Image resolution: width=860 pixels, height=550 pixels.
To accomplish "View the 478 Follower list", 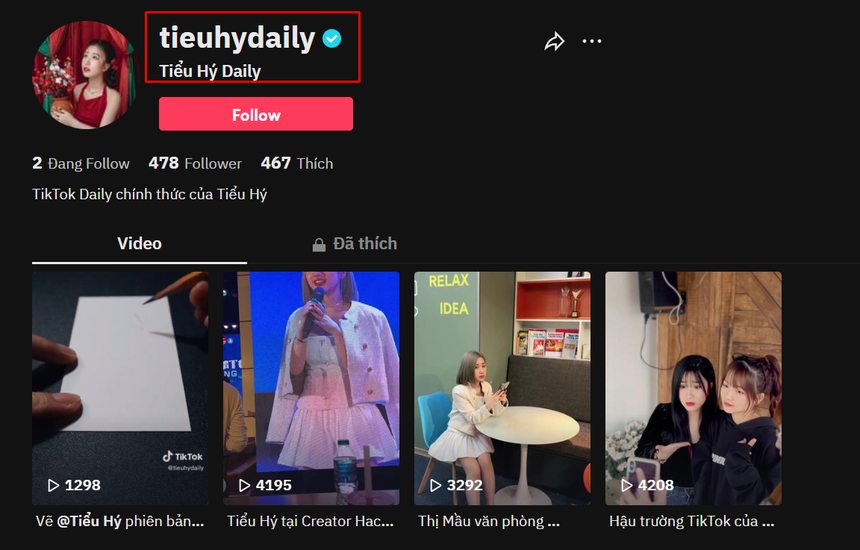I will pyautogui.click(x=195, y=163).
